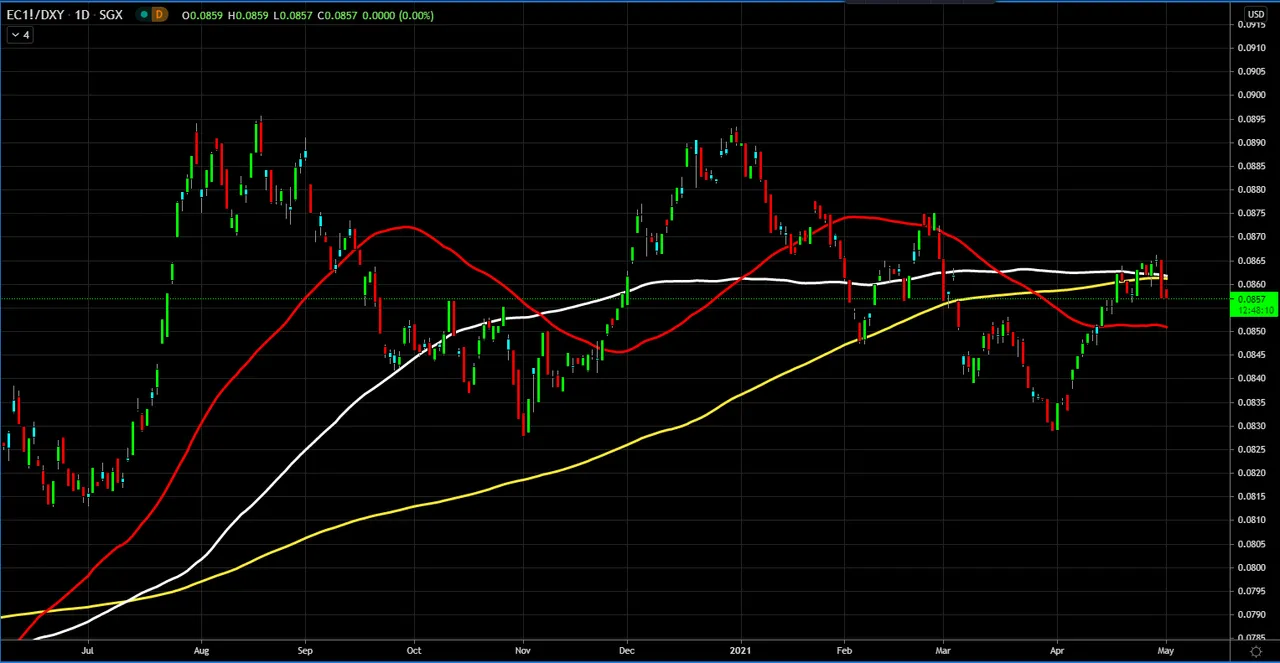Click the 0.0870 price scale label

click(1253, 237)
